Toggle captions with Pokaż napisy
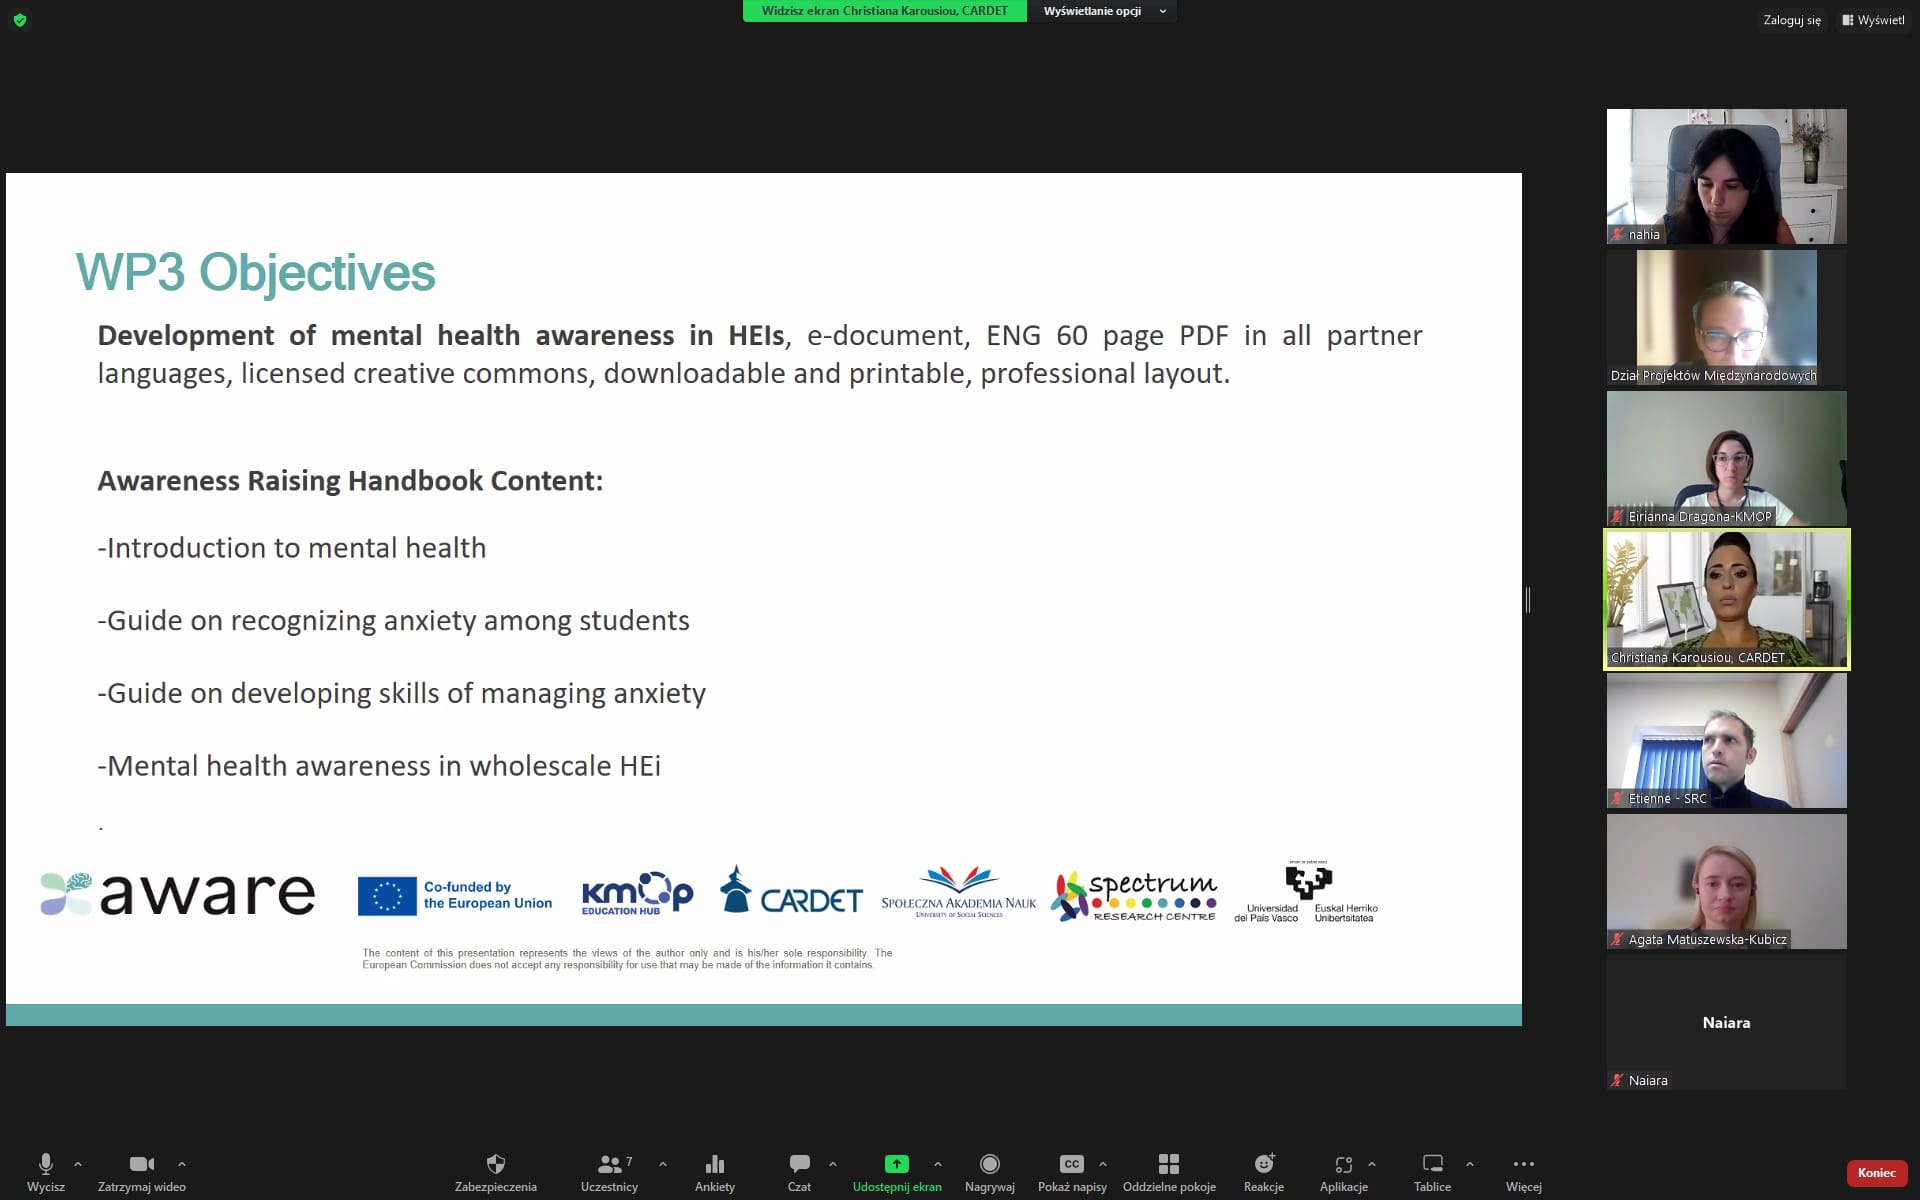This screenshot has width=1920, height=1200. (1072, 1172)
